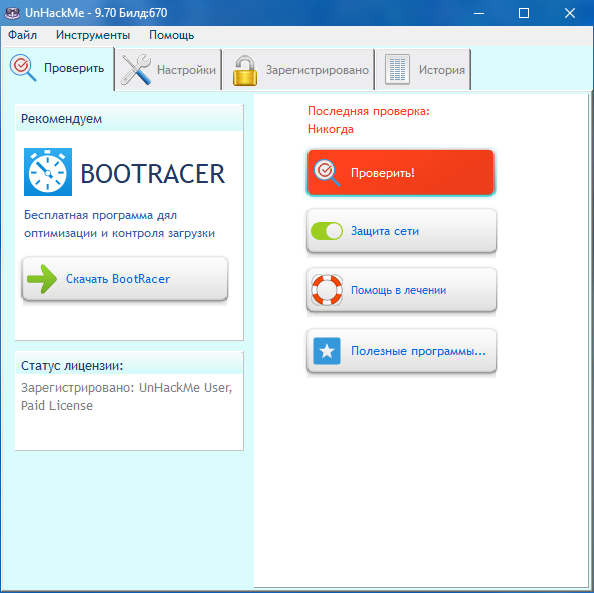Click the lifebuoy help icon

(327, 290)
